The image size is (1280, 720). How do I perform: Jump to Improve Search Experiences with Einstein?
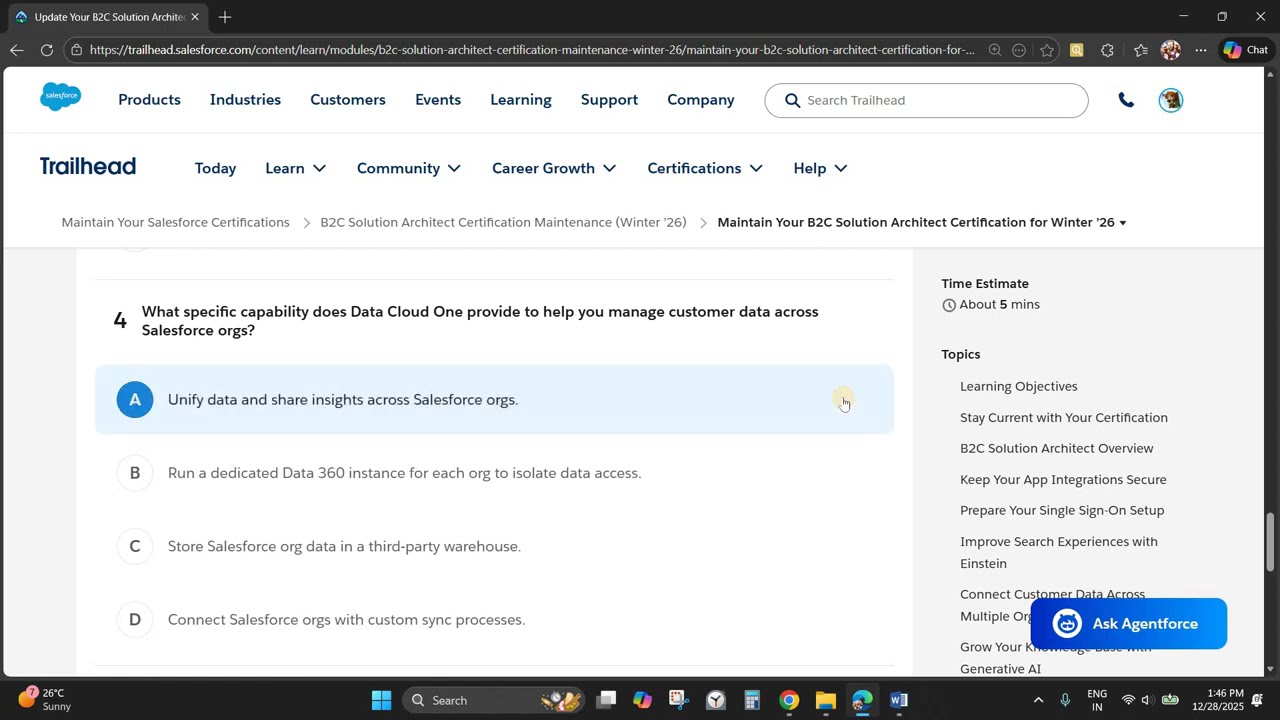pos(1059,552)
